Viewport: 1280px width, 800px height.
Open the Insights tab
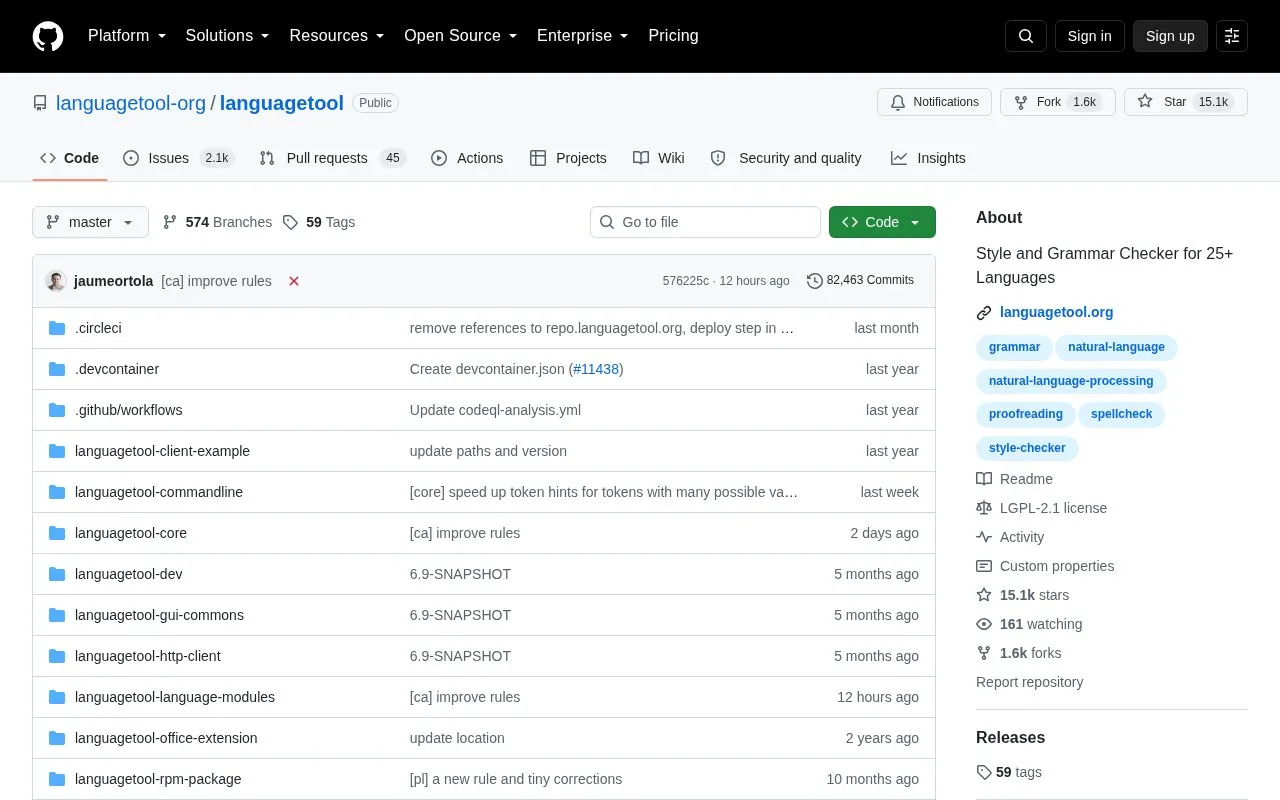pyautogui.click(x=928, y=158)
